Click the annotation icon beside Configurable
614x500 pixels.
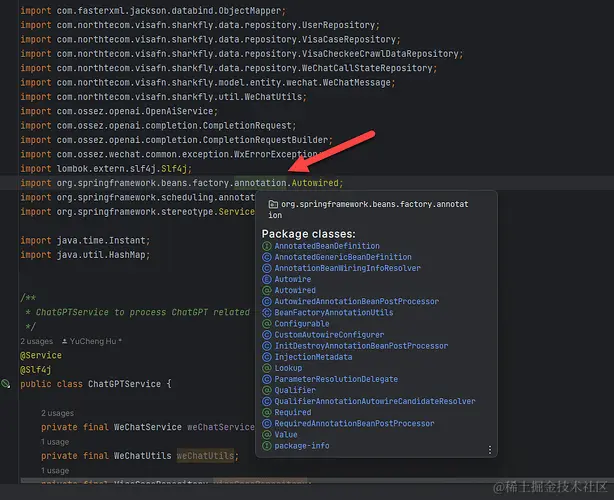pyautogui.click(x=267, y=323)
